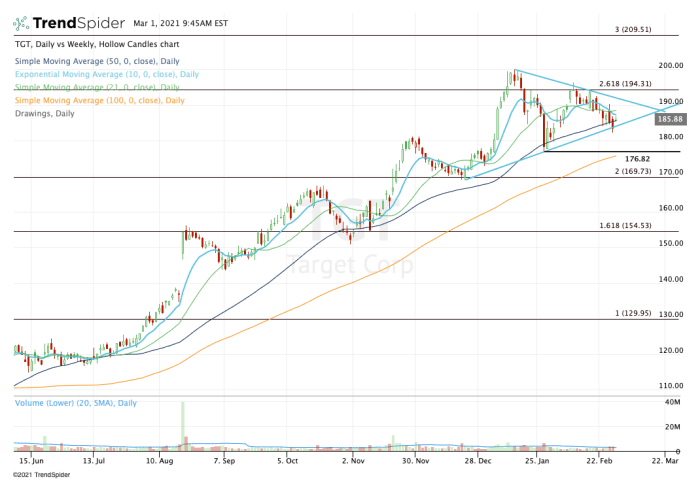Click the Simple Moving Average 50 legend entry
This screenshot has height=481, width=700.
pos(99,62)
